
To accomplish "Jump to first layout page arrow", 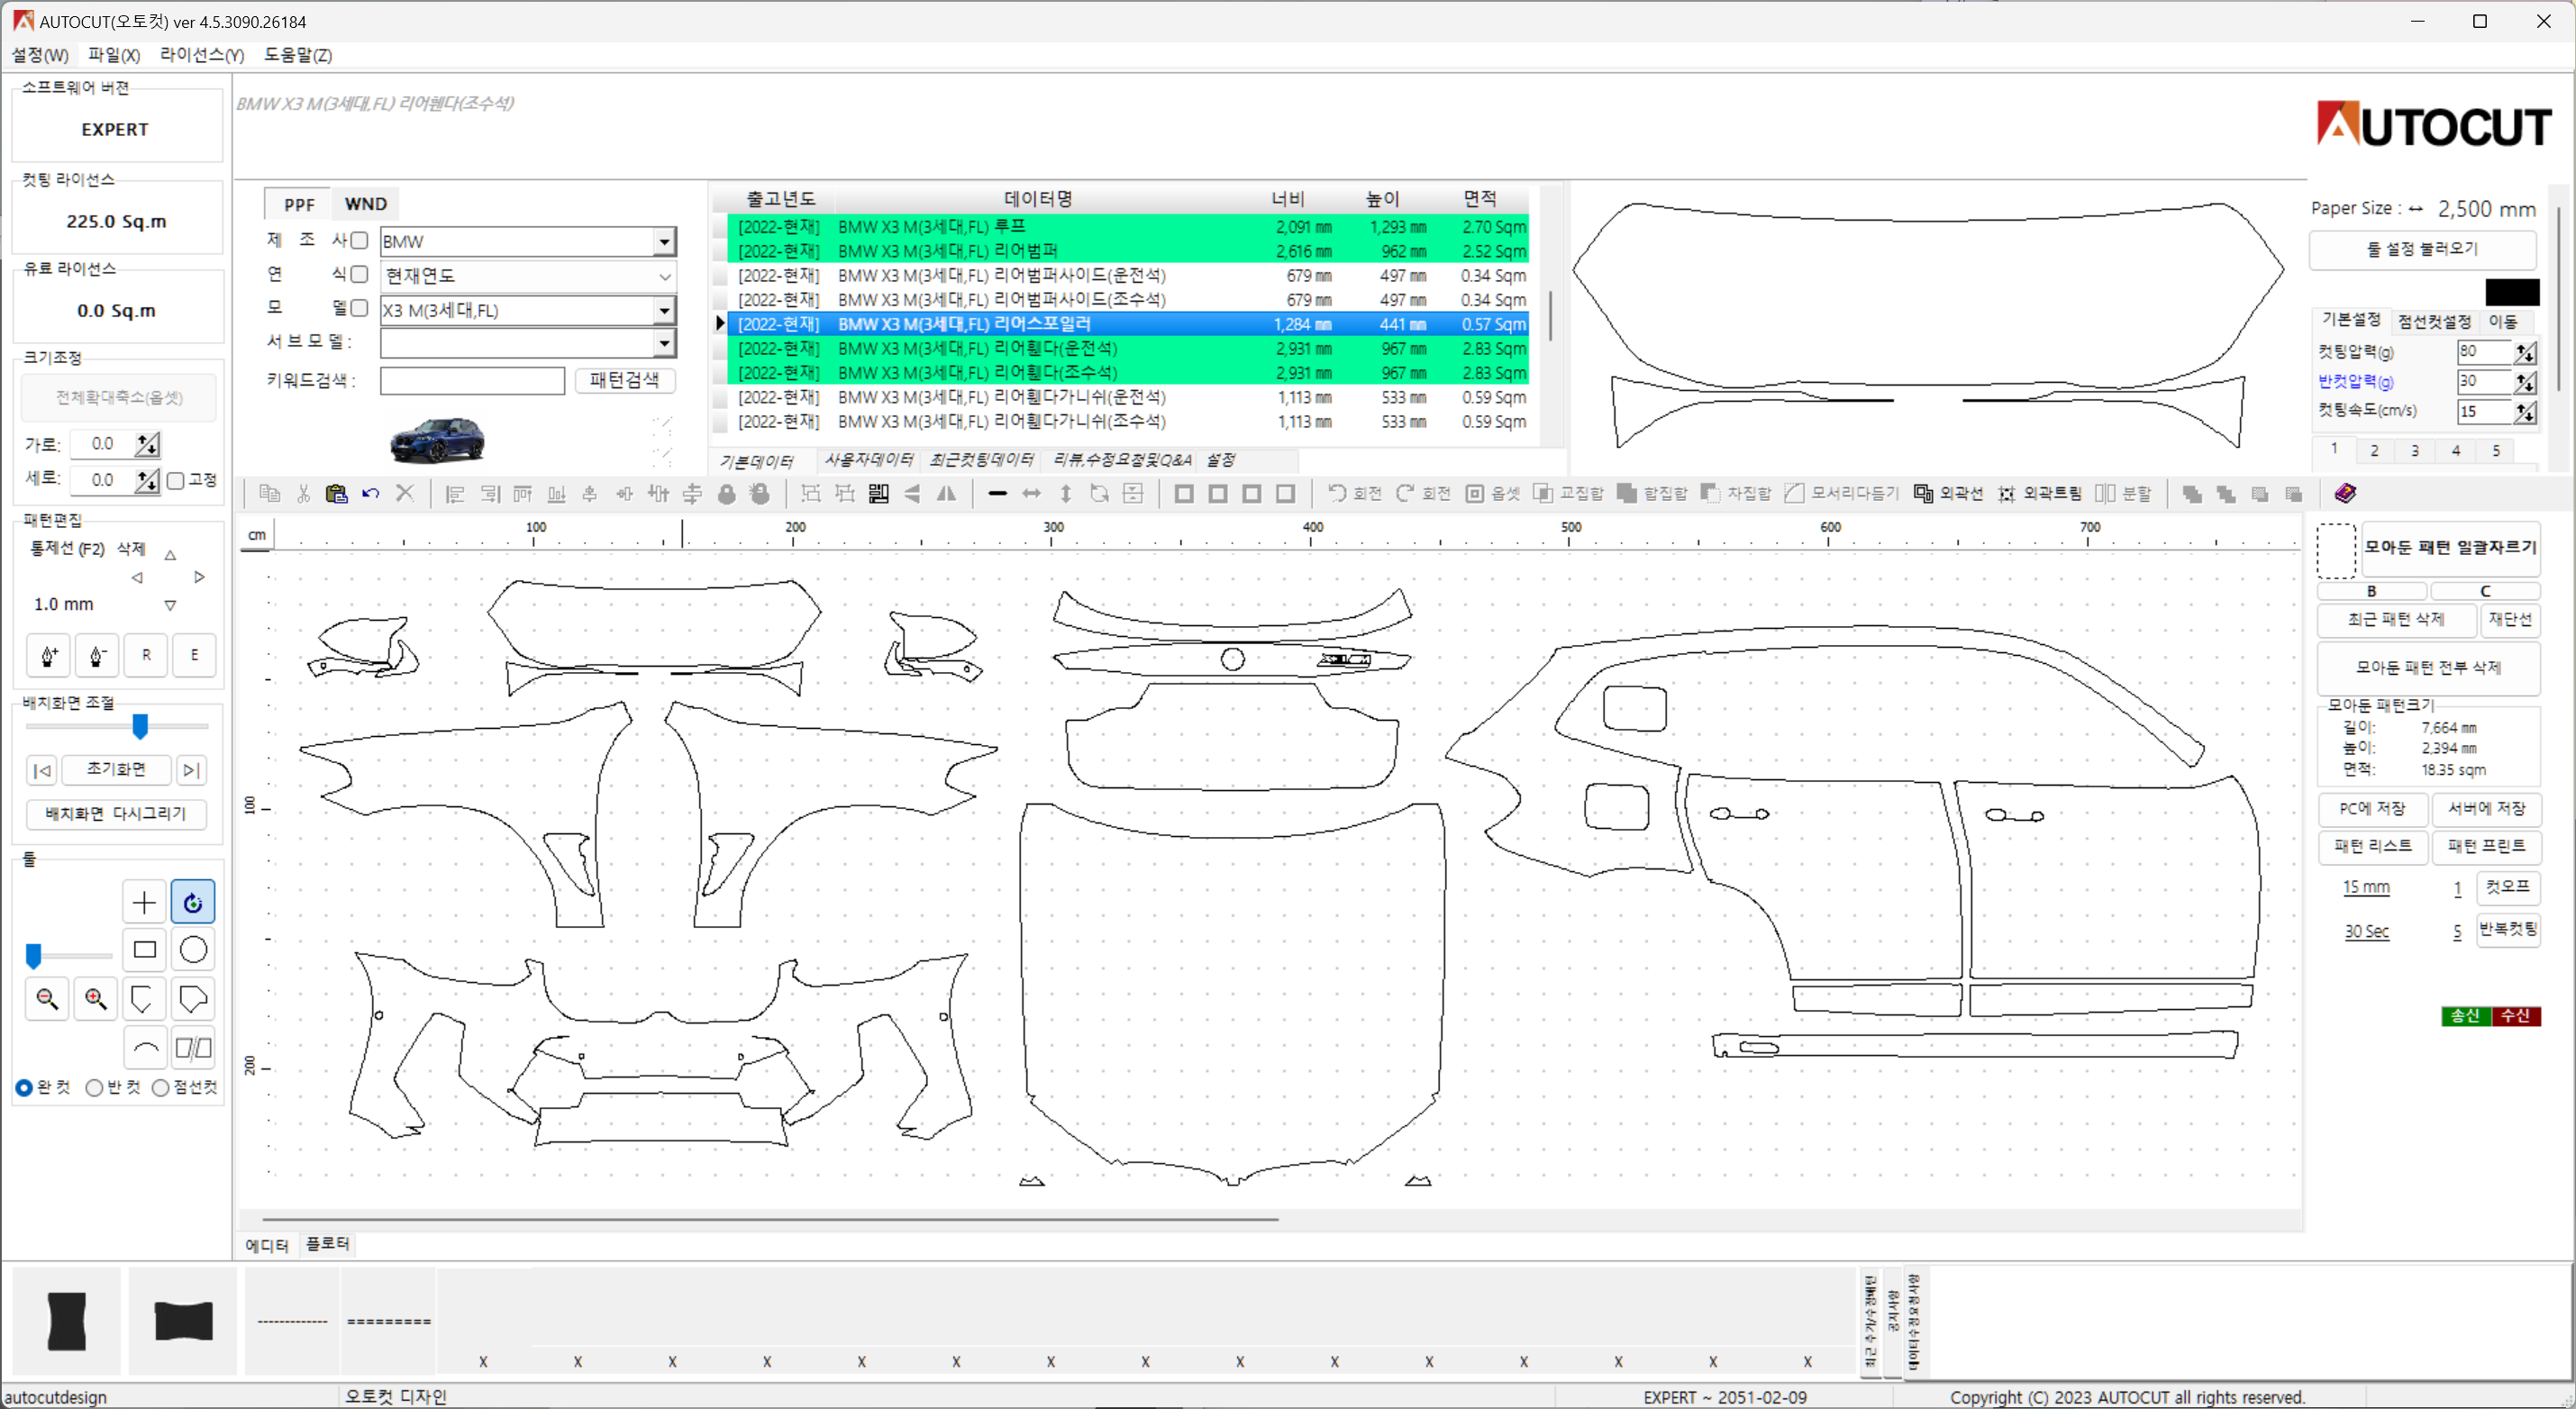I will tap(42, 770).
